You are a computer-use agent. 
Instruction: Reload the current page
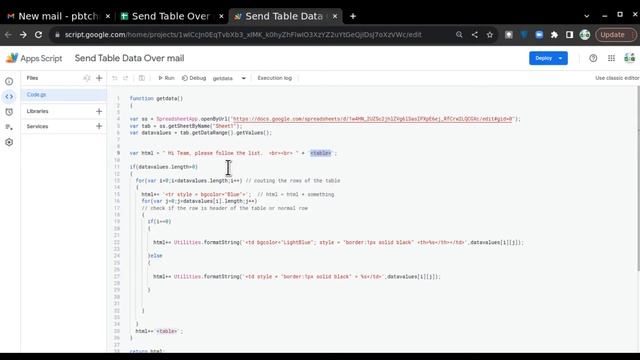click(x=38, y=35)
